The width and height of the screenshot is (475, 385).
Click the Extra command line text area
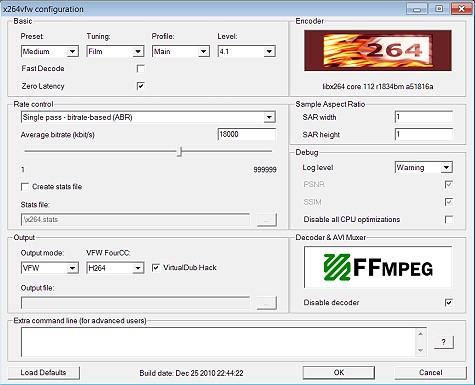(x=218, y=342)
